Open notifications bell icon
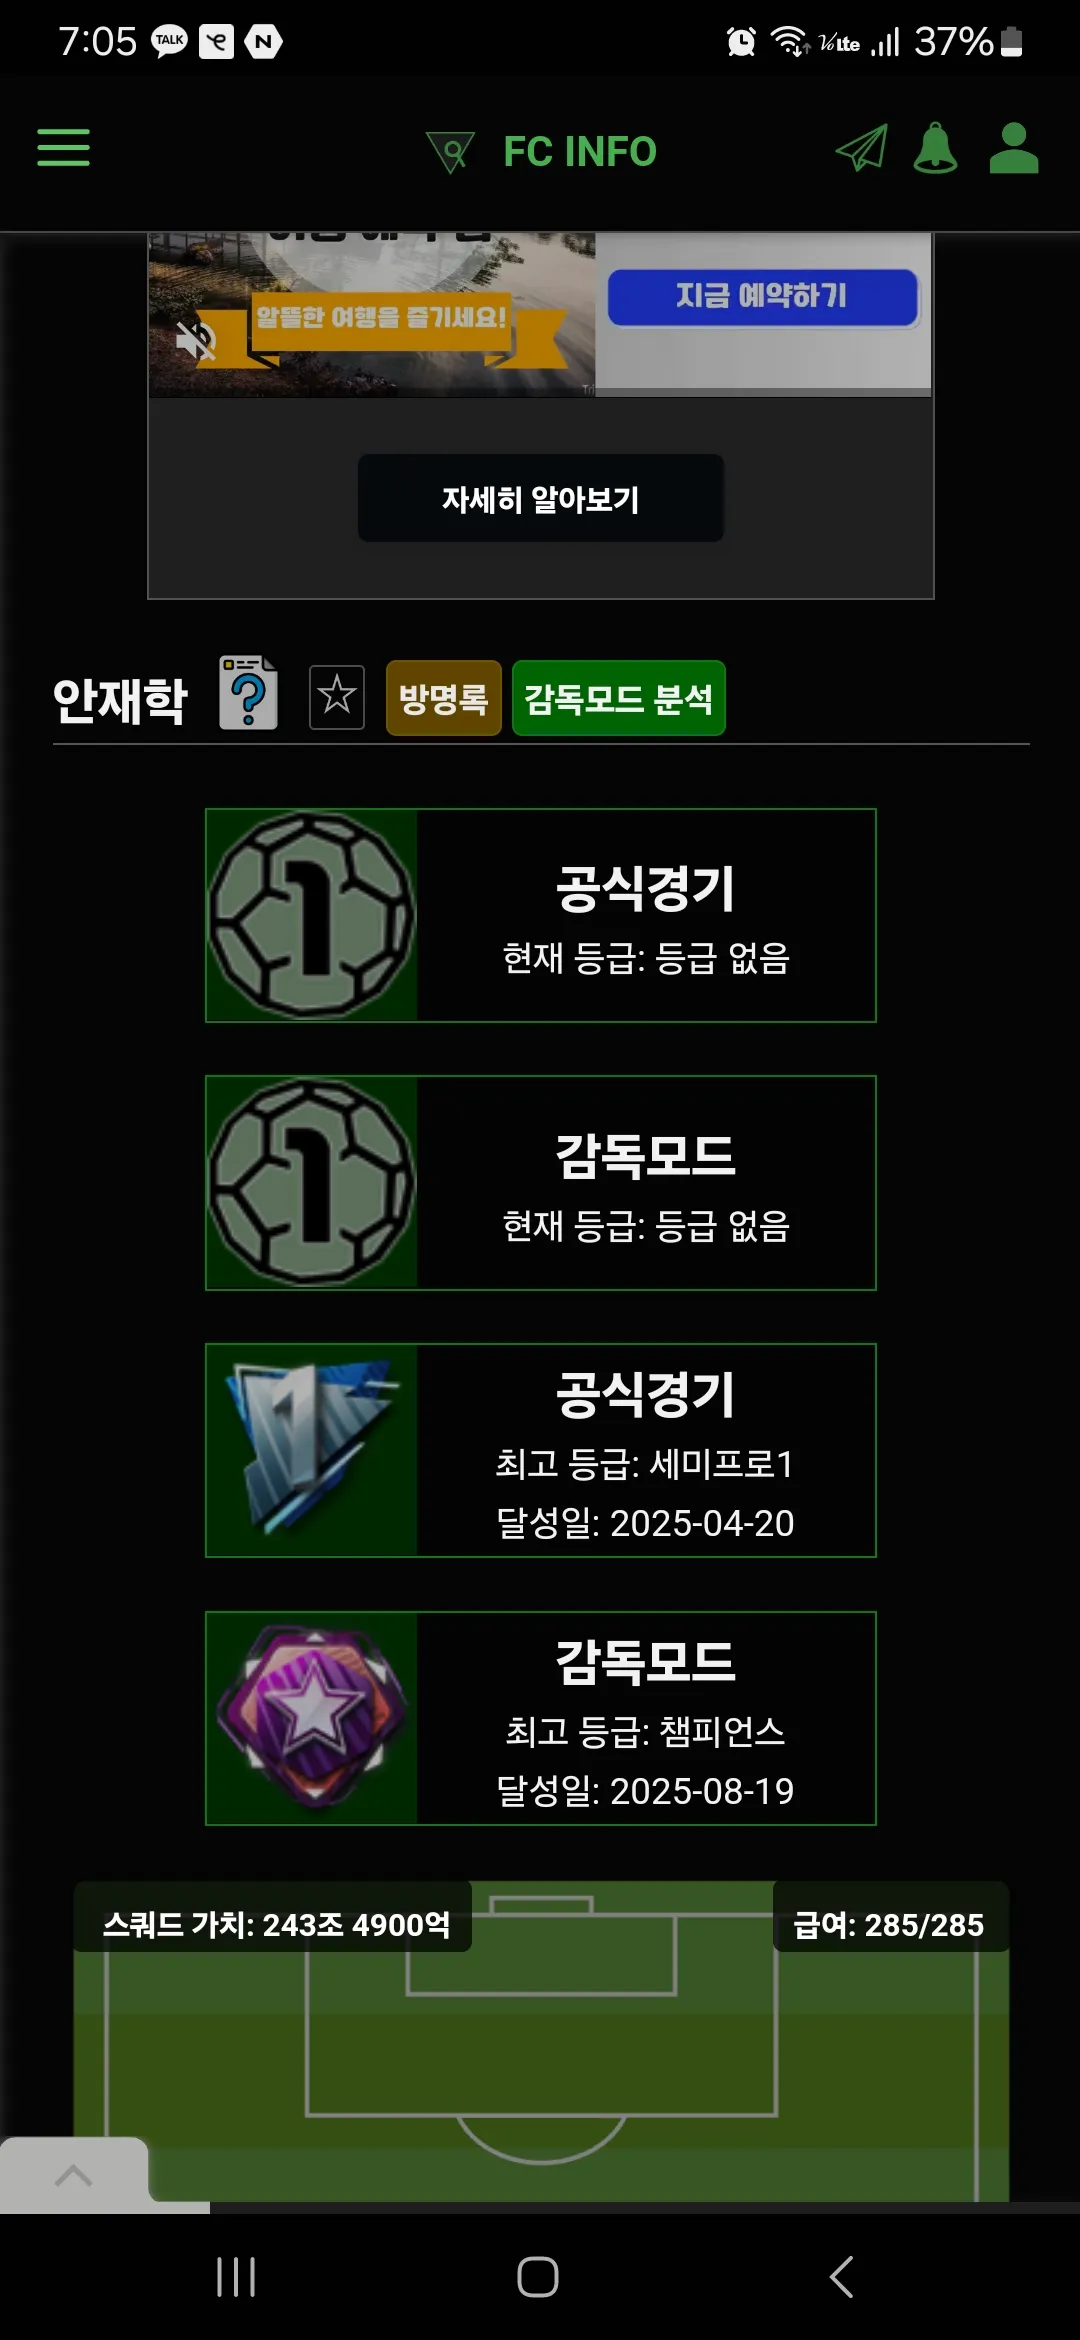The height and width of the screenshot is (2340, 1080). pos(936,148)
